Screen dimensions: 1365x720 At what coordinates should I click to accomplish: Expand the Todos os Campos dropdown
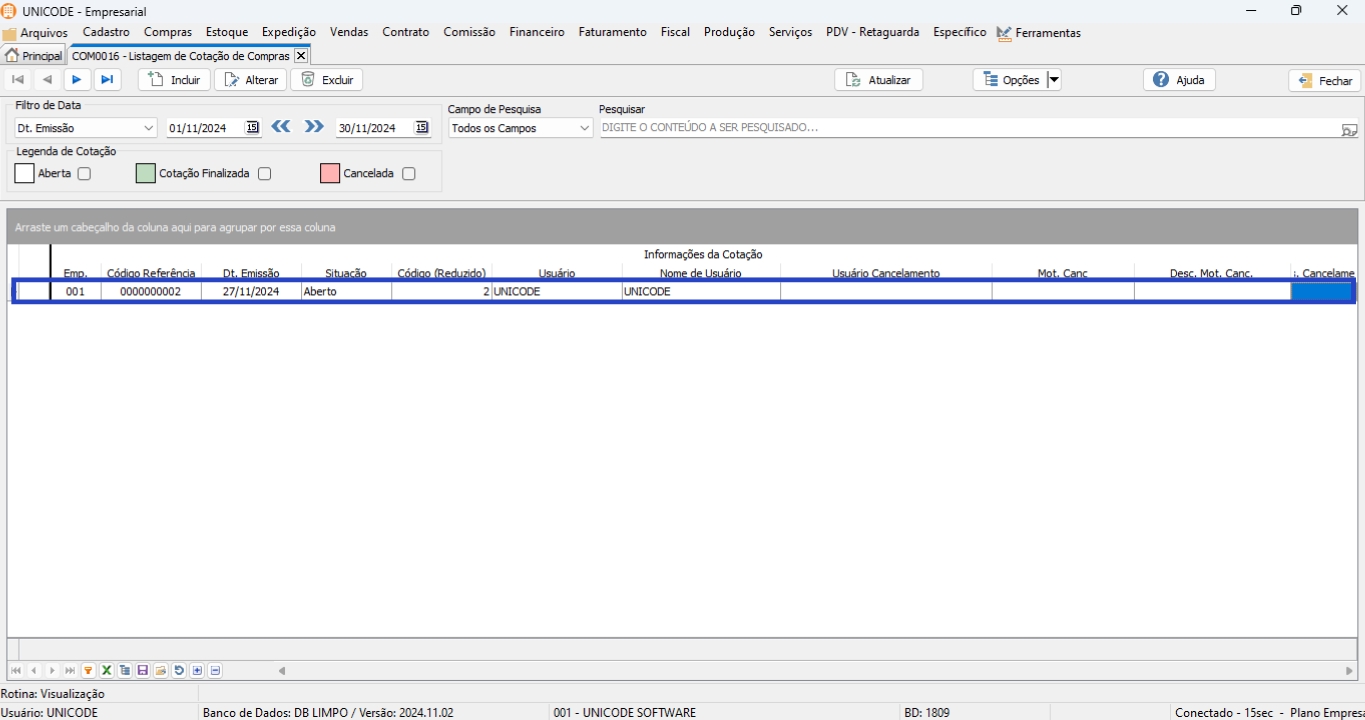pos(585,128)
